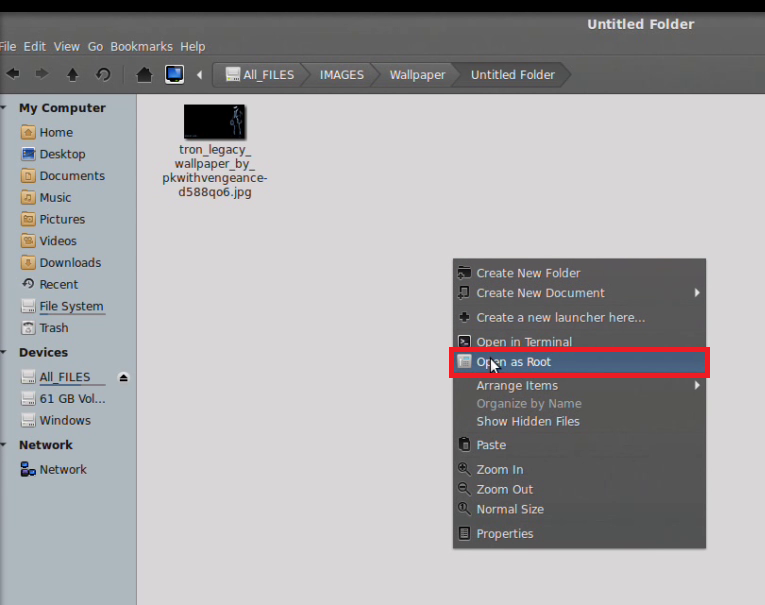Open Trash in the sidebar

pyautogui.click(x=53, y=328)
